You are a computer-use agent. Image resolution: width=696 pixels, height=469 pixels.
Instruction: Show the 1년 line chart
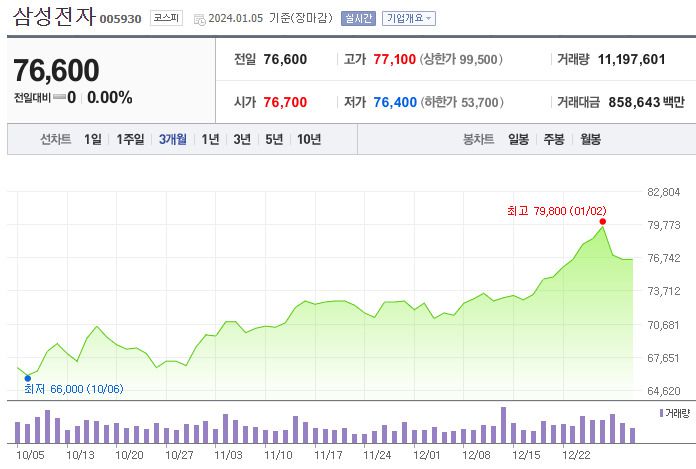click(210, 139)
